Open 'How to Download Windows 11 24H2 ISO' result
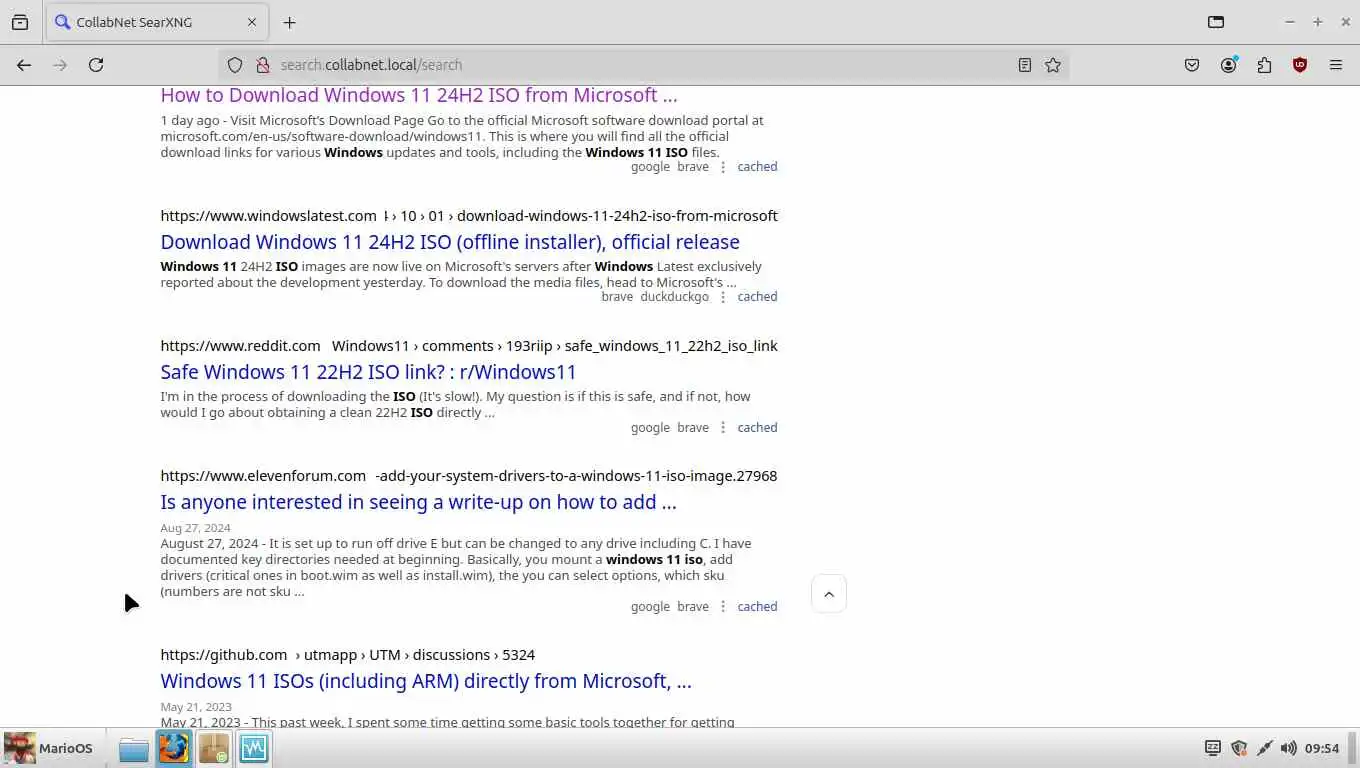This screenshot has width=1360, height=768. (419, 95)
